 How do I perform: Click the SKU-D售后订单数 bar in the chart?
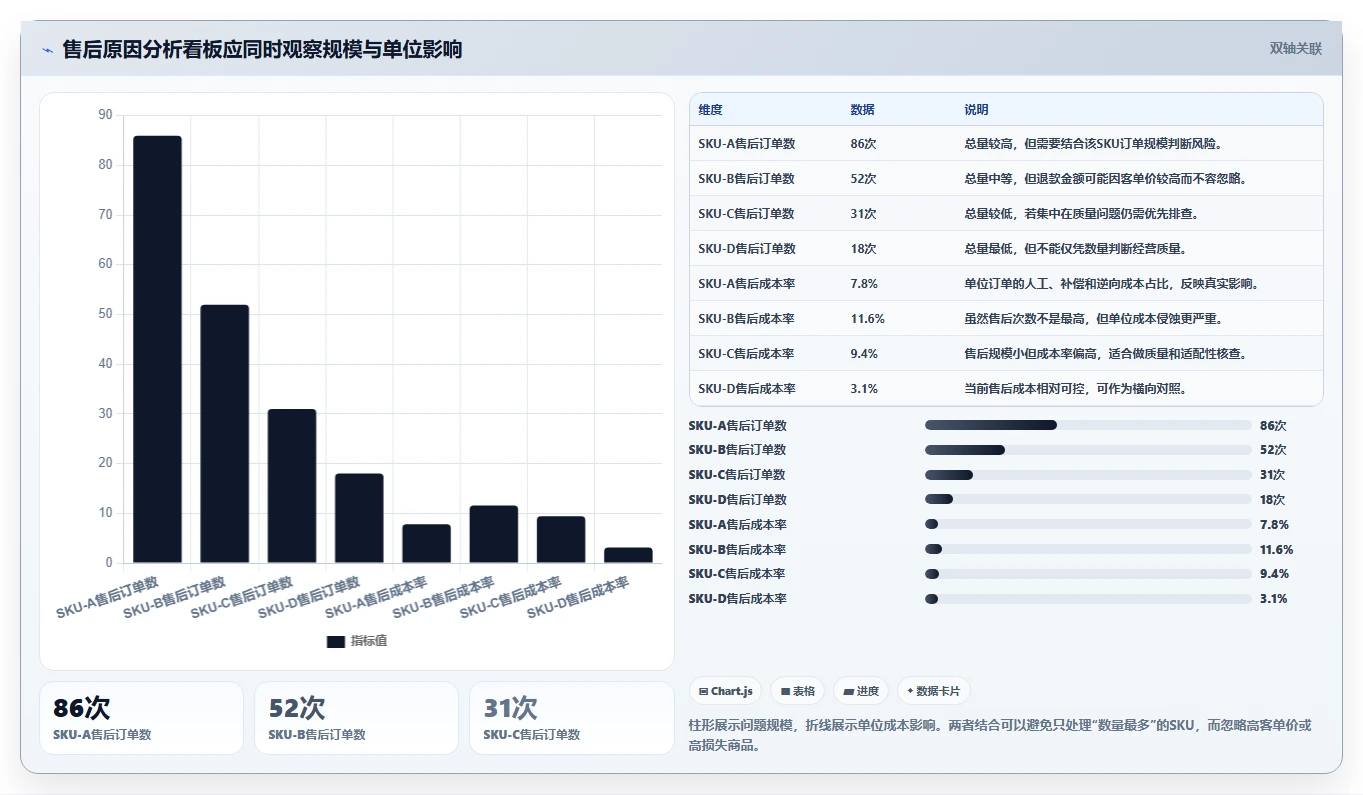click(x=359, y=518)
